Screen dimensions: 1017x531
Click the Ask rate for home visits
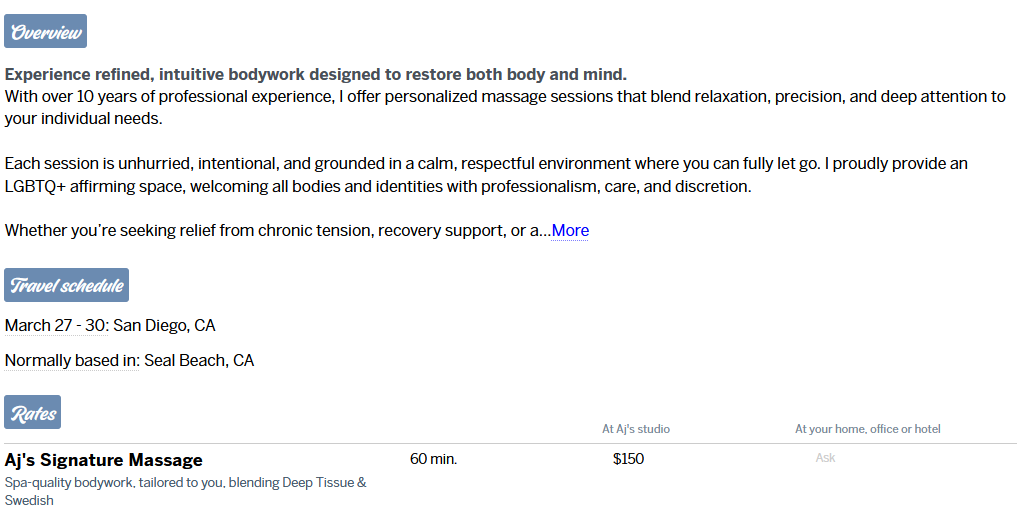(825, 458)
